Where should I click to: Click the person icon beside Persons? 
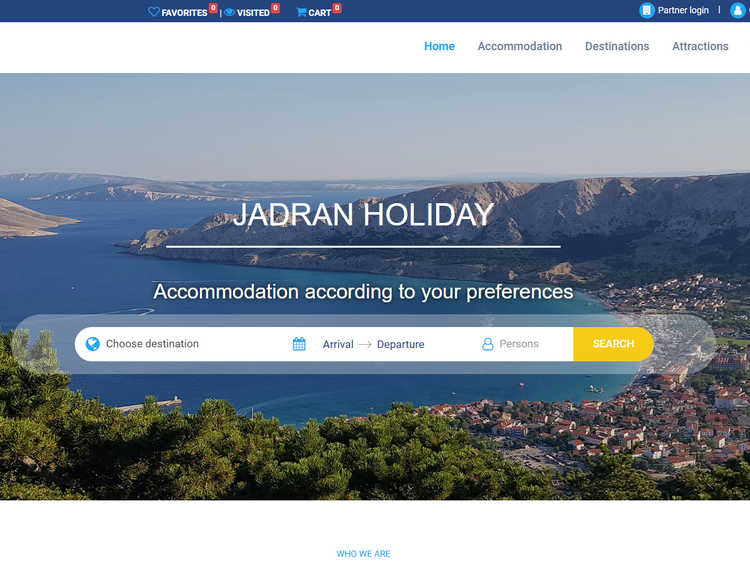(x=487, y=344)
